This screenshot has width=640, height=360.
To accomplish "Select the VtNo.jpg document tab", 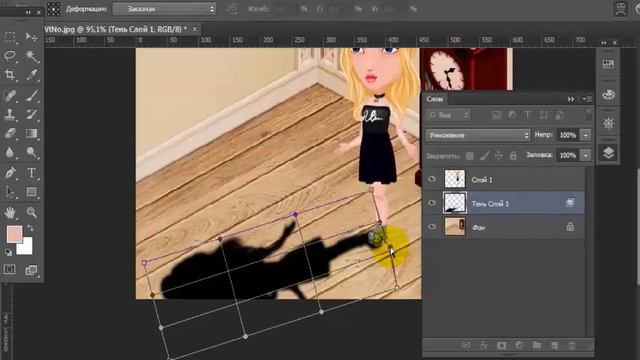I will pyautogui.click(x=116, y=29).
